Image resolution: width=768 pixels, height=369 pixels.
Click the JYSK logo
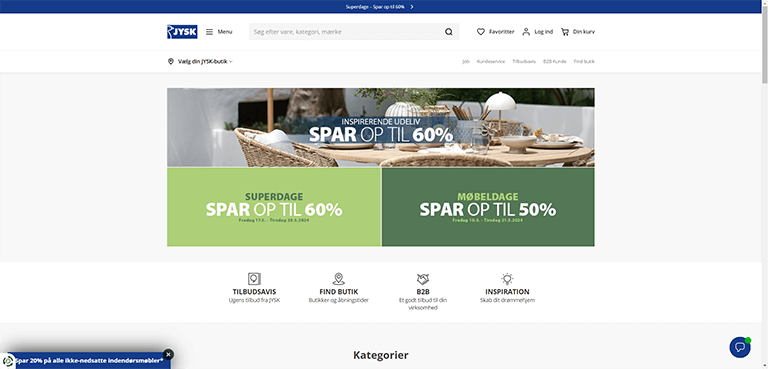tap(182, 32)
